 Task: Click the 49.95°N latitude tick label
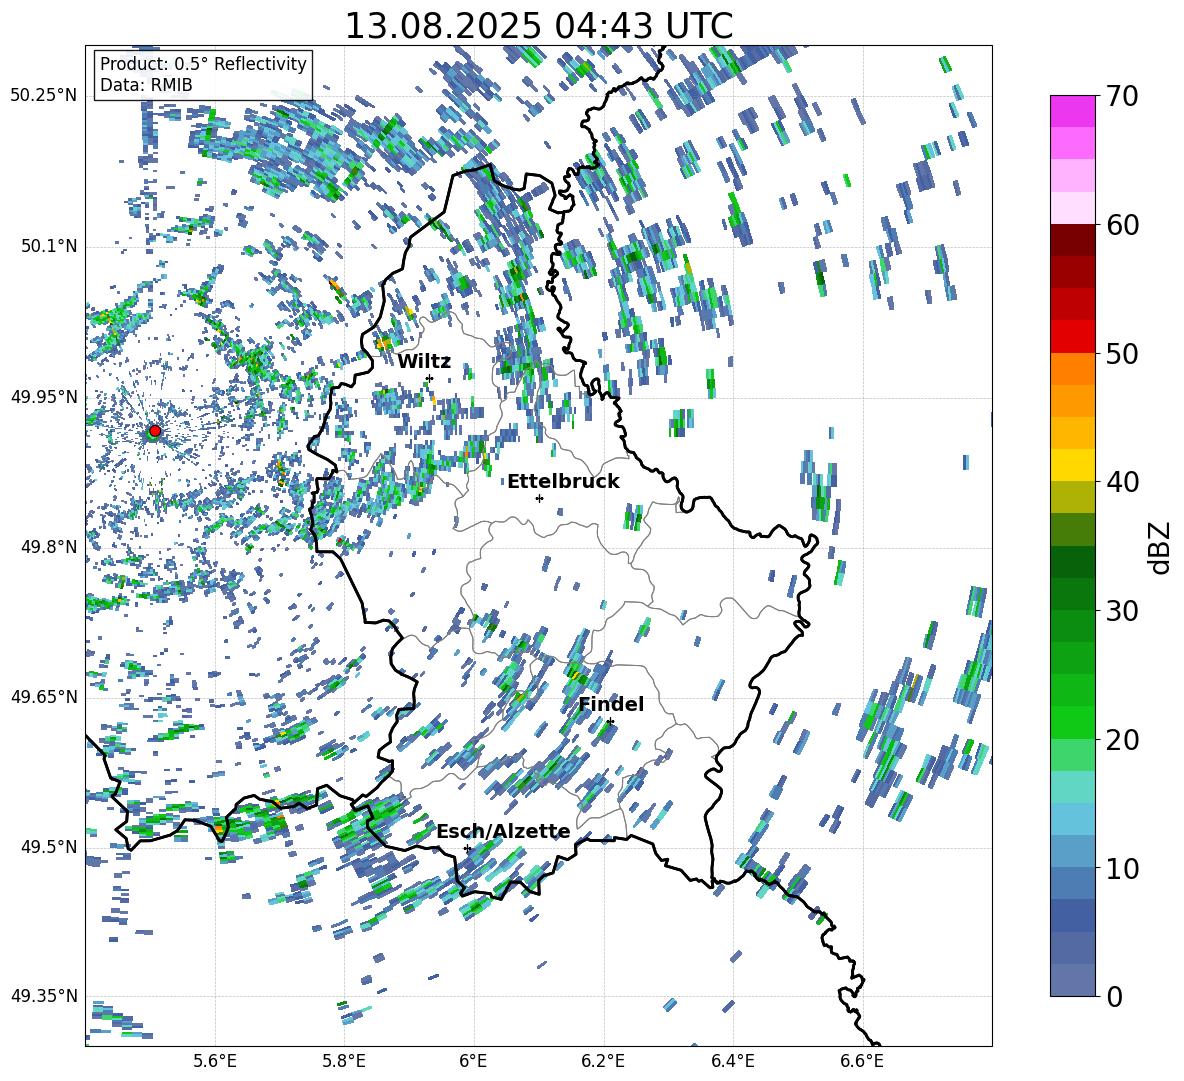pos(44,397)
